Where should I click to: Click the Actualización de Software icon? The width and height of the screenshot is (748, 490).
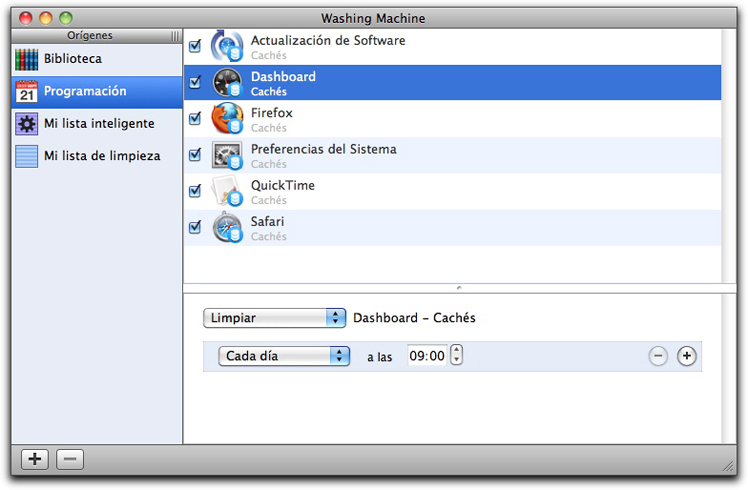[228, 46]
